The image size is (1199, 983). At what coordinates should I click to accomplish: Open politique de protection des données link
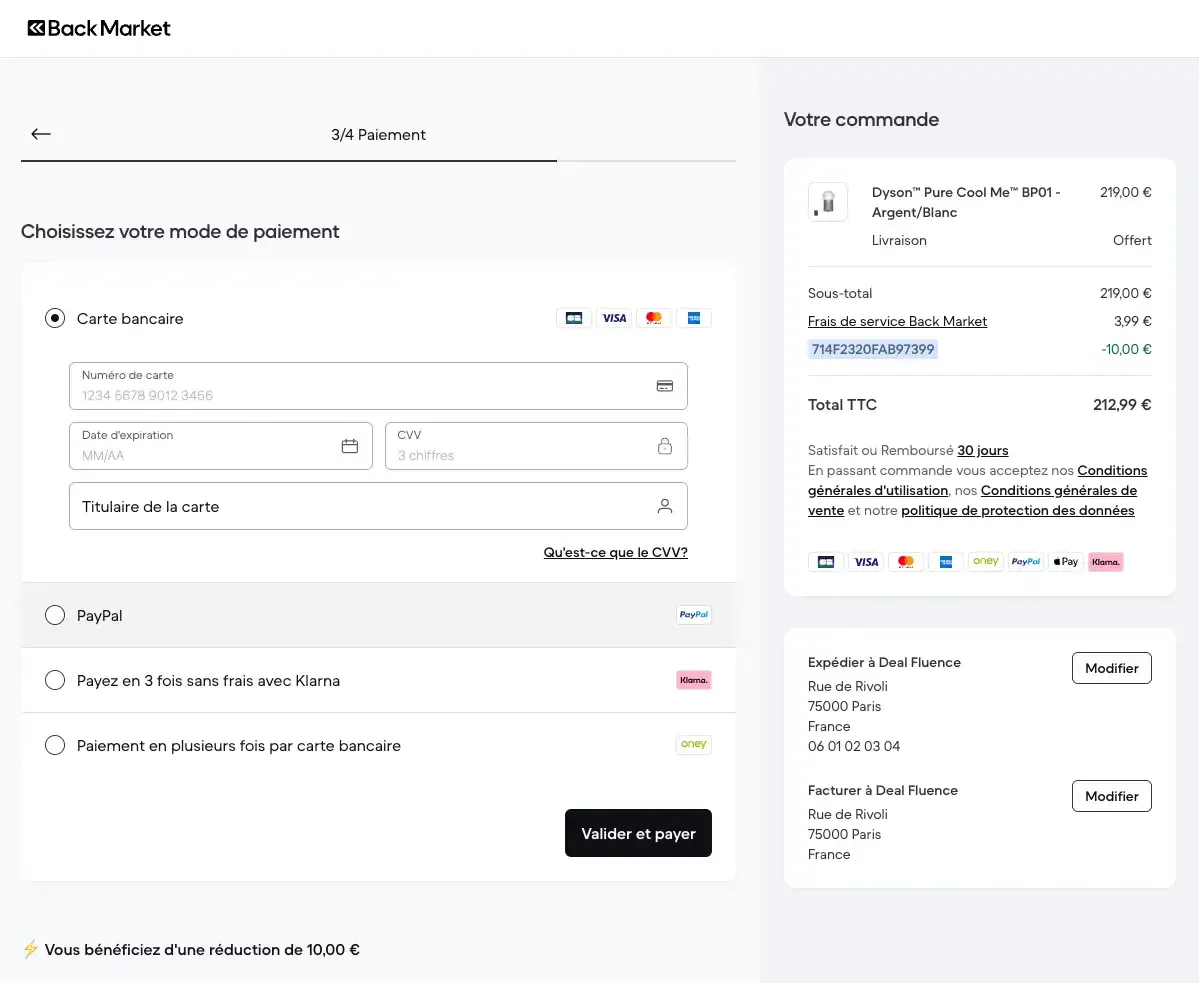(1018, 510)
